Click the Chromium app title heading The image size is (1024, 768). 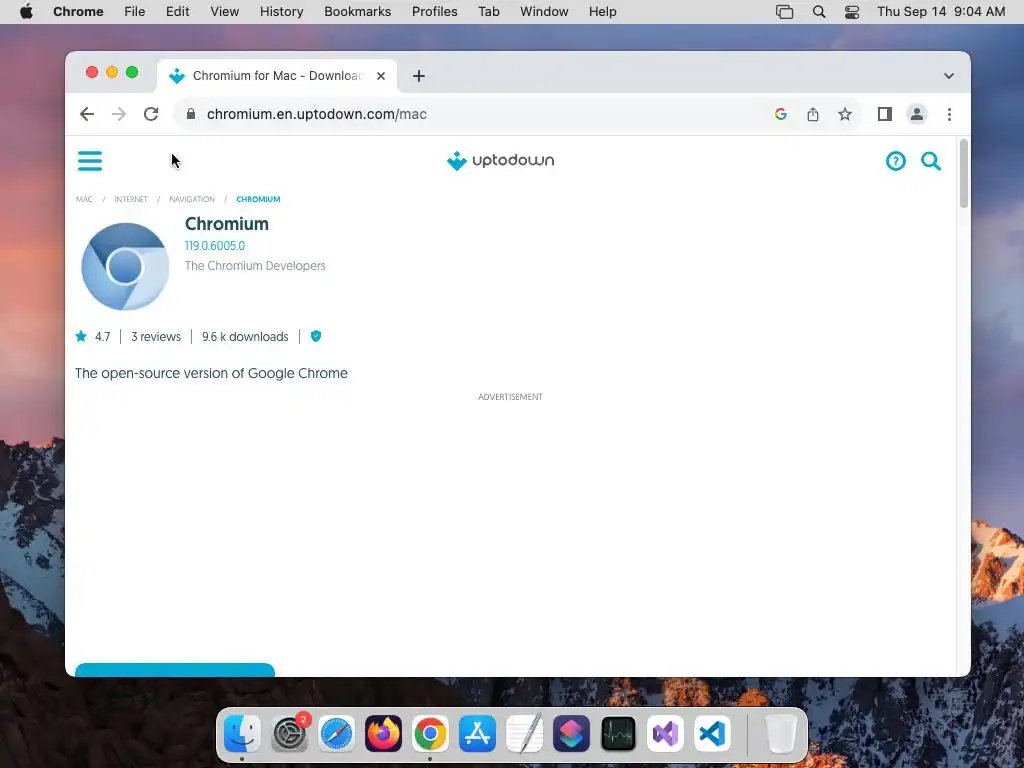(x=227, y=223)
